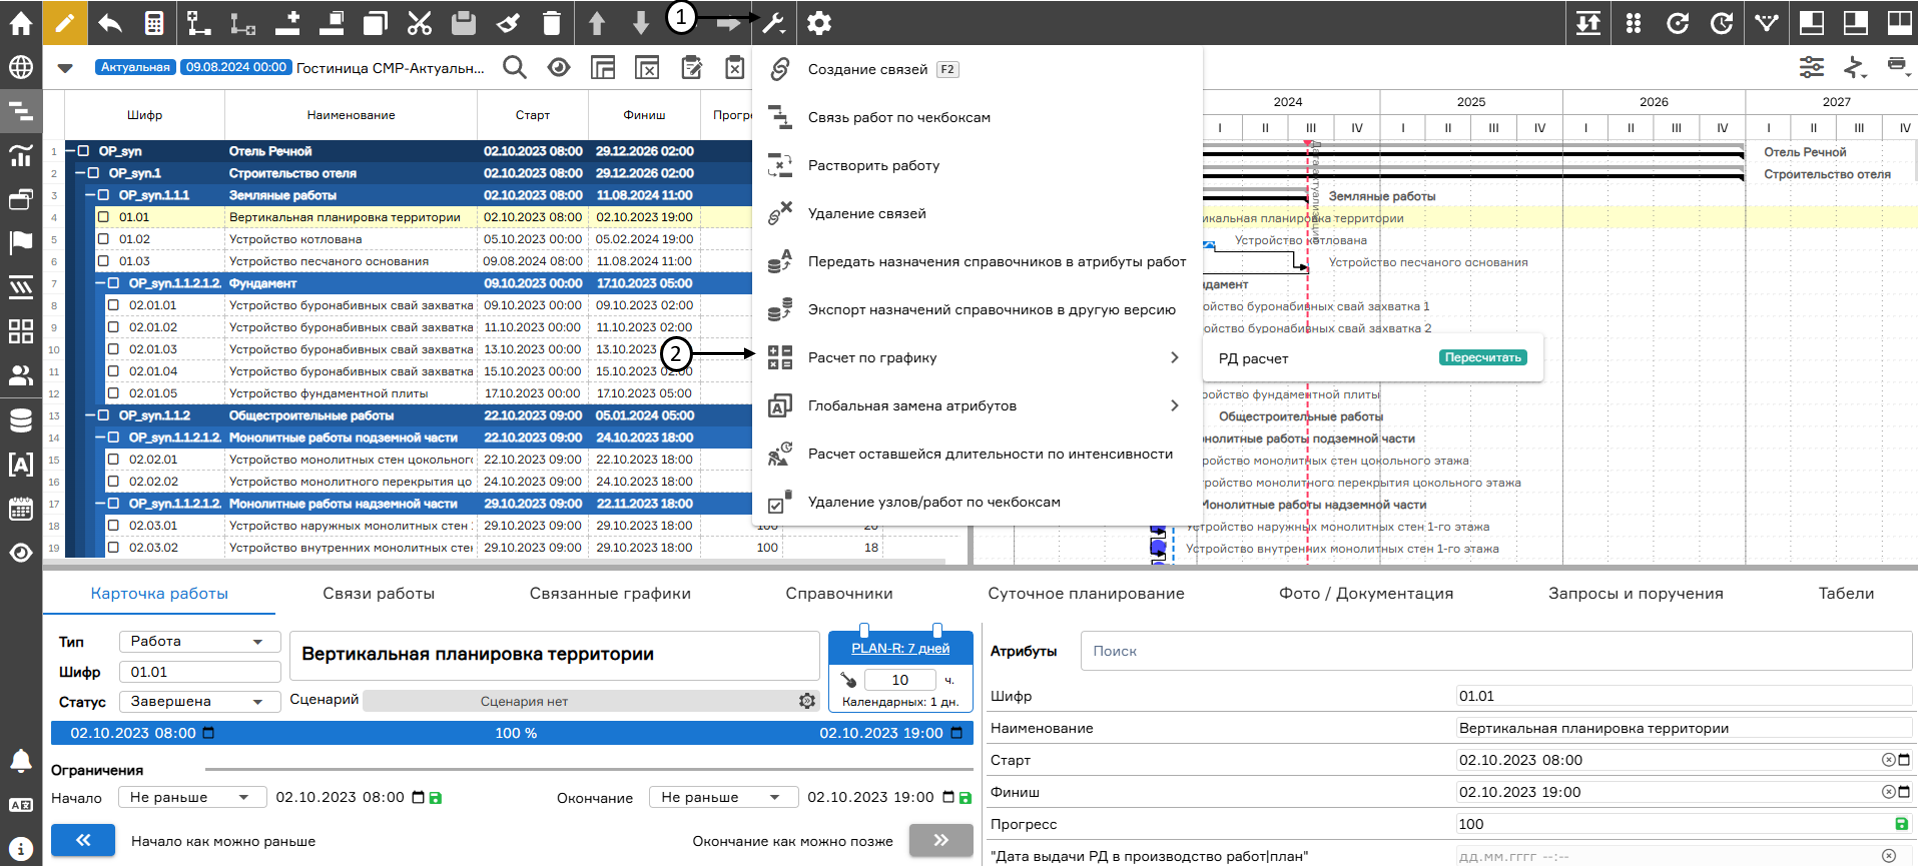Click the gray double right arrow button
The image size is (1918, 866).
(x=941, y=840)
